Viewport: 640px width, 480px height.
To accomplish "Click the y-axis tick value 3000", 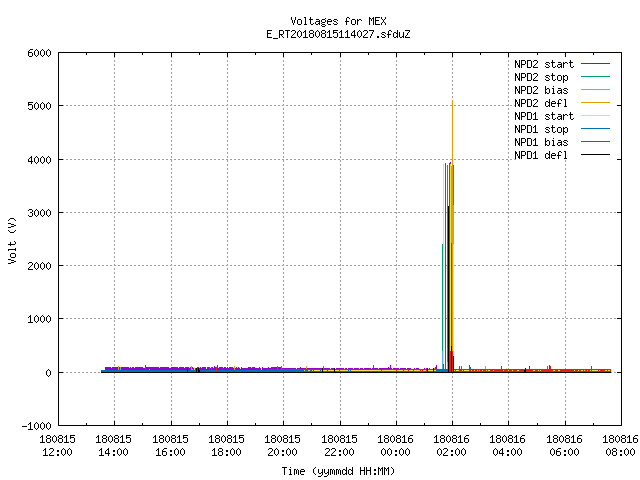I will pyautogui.click(x=39, y=213).
